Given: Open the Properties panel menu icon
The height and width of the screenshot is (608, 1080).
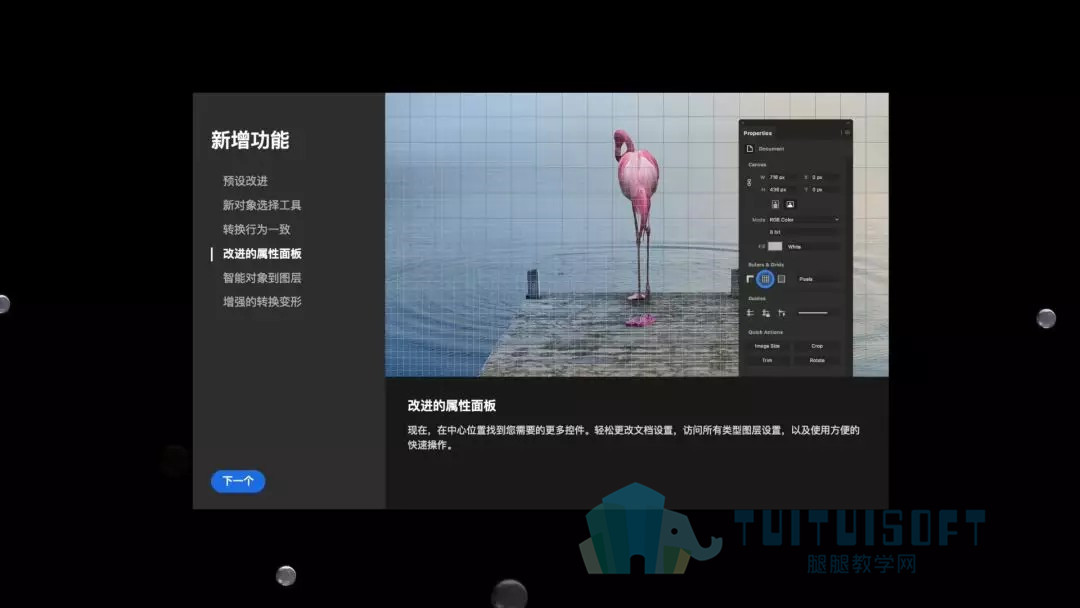Looking at the screenshot, I should 845,133.
